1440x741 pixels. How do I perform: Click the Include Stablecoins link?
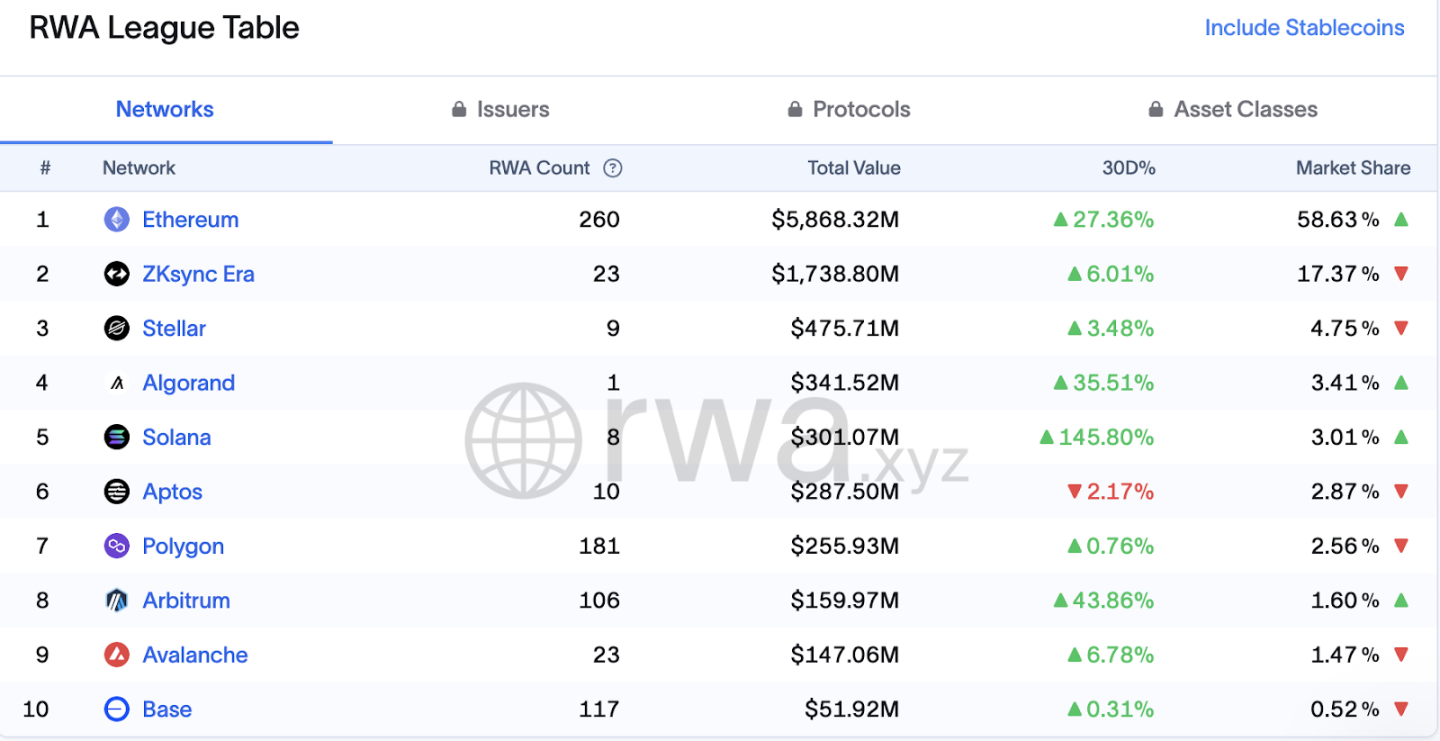(x=1304, y=28)
